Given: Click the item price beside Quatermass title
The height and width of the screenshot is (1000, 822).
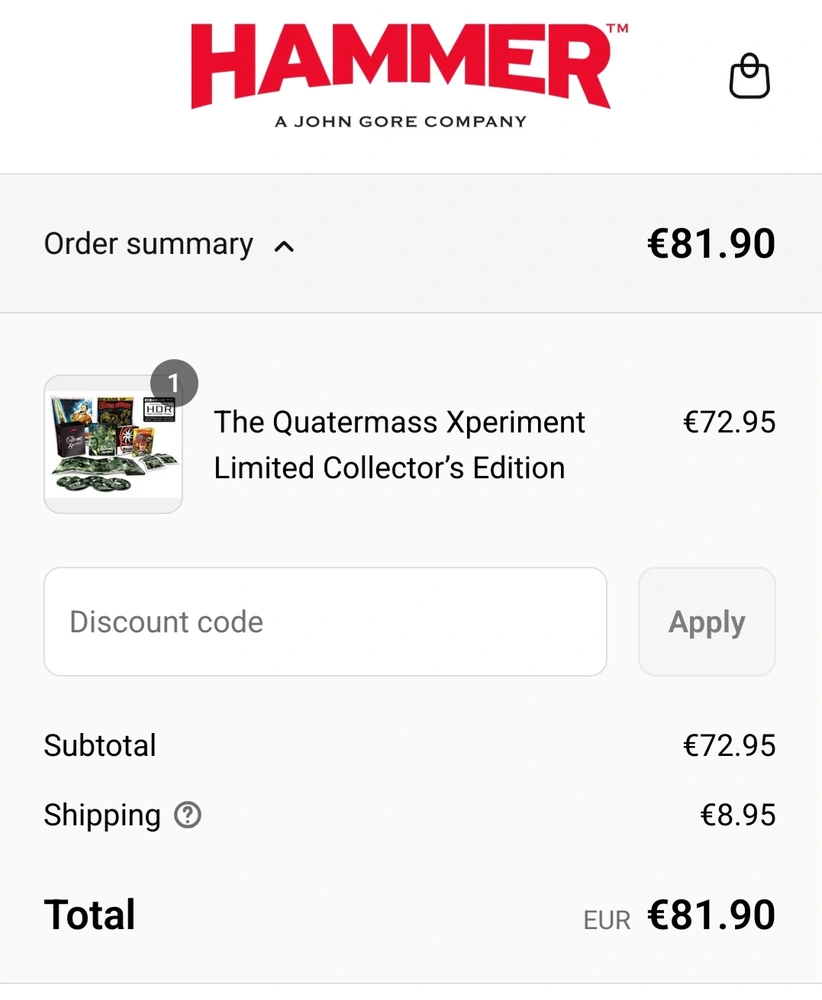Looking at the screenshot, I should point(729,422).
